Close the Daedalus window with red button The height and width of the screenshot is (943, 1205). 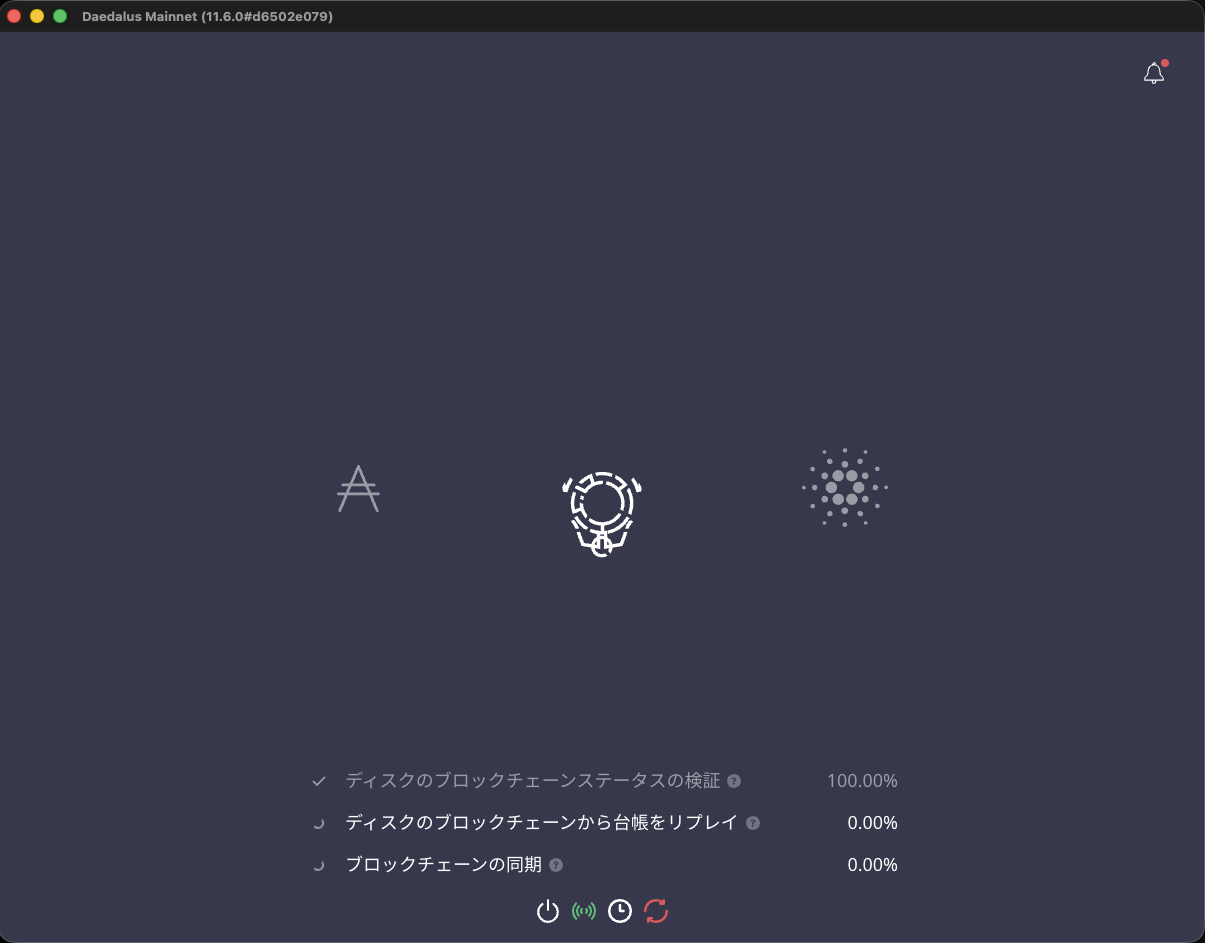[14, 16]
